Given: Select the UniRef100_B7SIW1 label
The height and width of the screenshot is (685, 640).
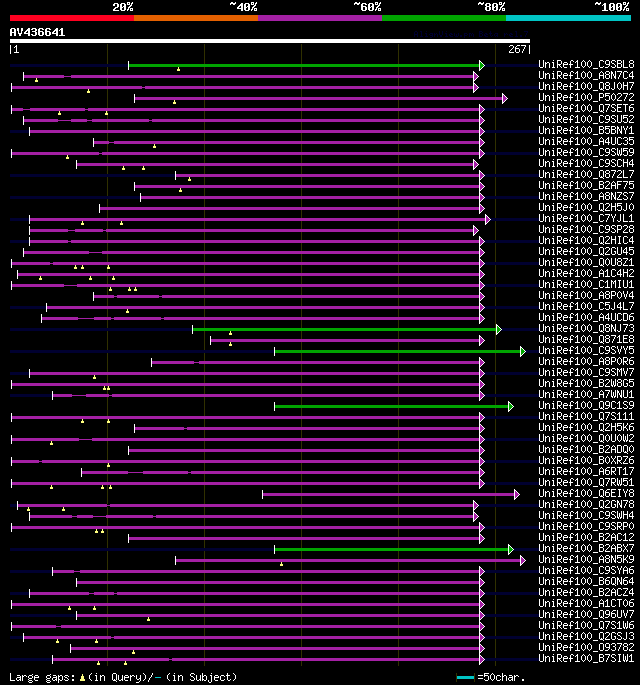Looking at the screenshot, I should [x=586, y=659].
